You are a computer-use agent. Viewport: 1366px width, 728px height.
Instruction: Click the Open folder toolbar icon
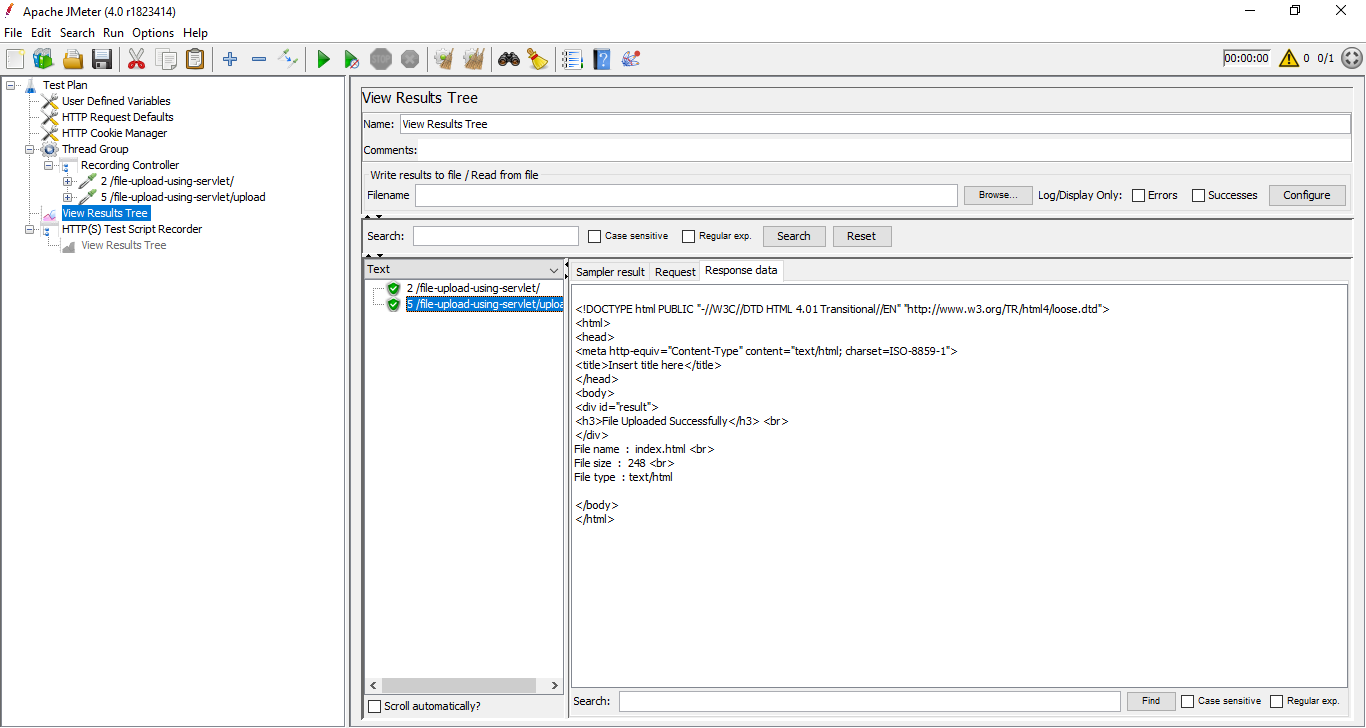(x=73, y=59)
